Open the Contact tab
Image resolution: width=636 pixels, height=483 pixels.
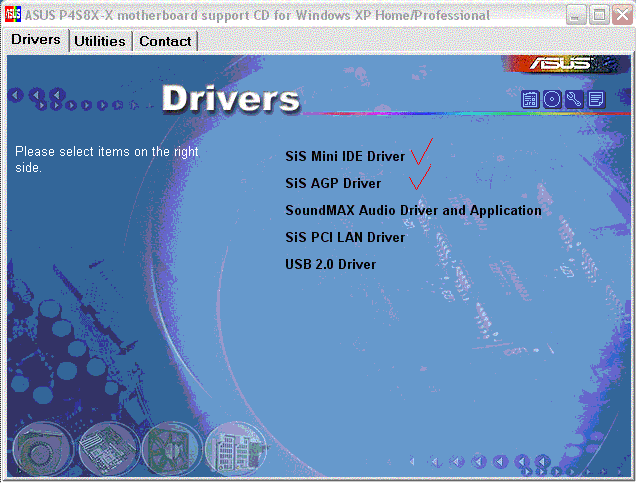(x=165, y=41)
